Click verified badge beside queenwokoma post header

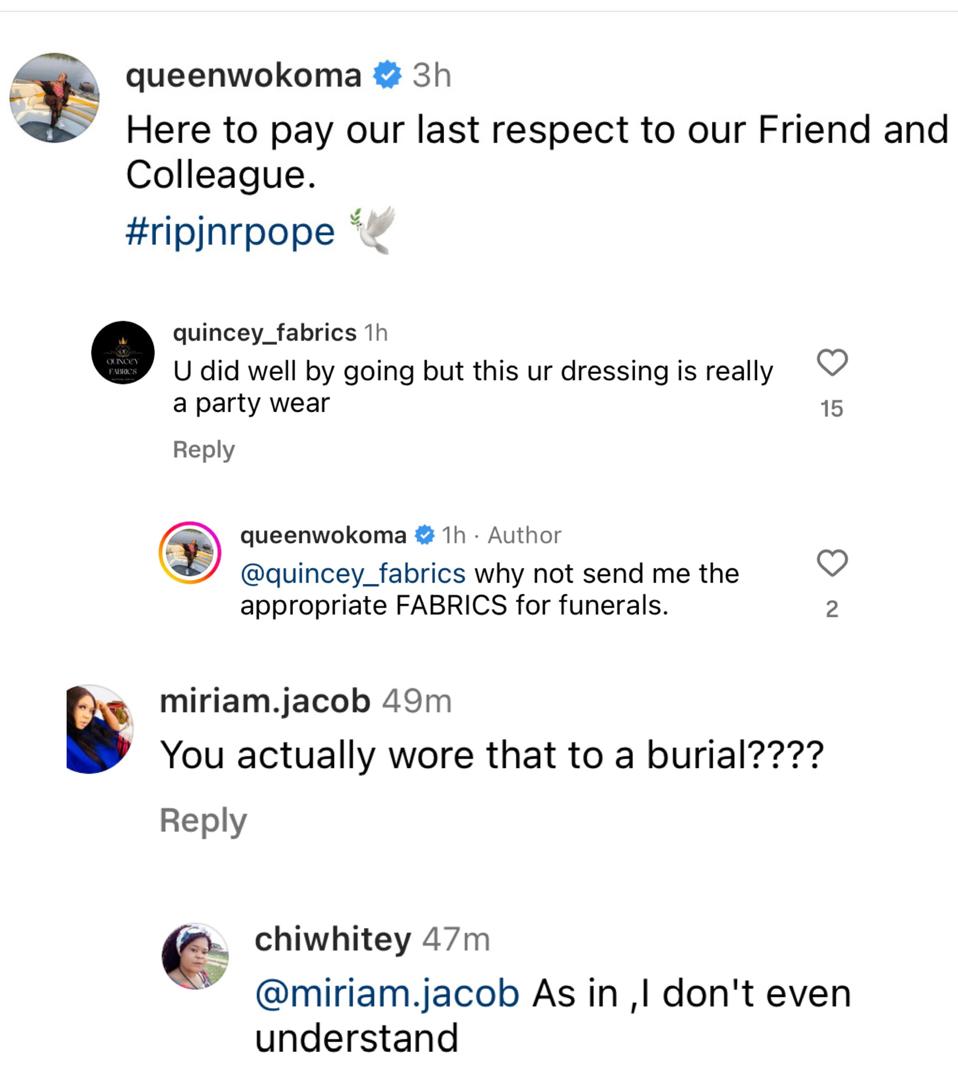click(x=387, y=75)
